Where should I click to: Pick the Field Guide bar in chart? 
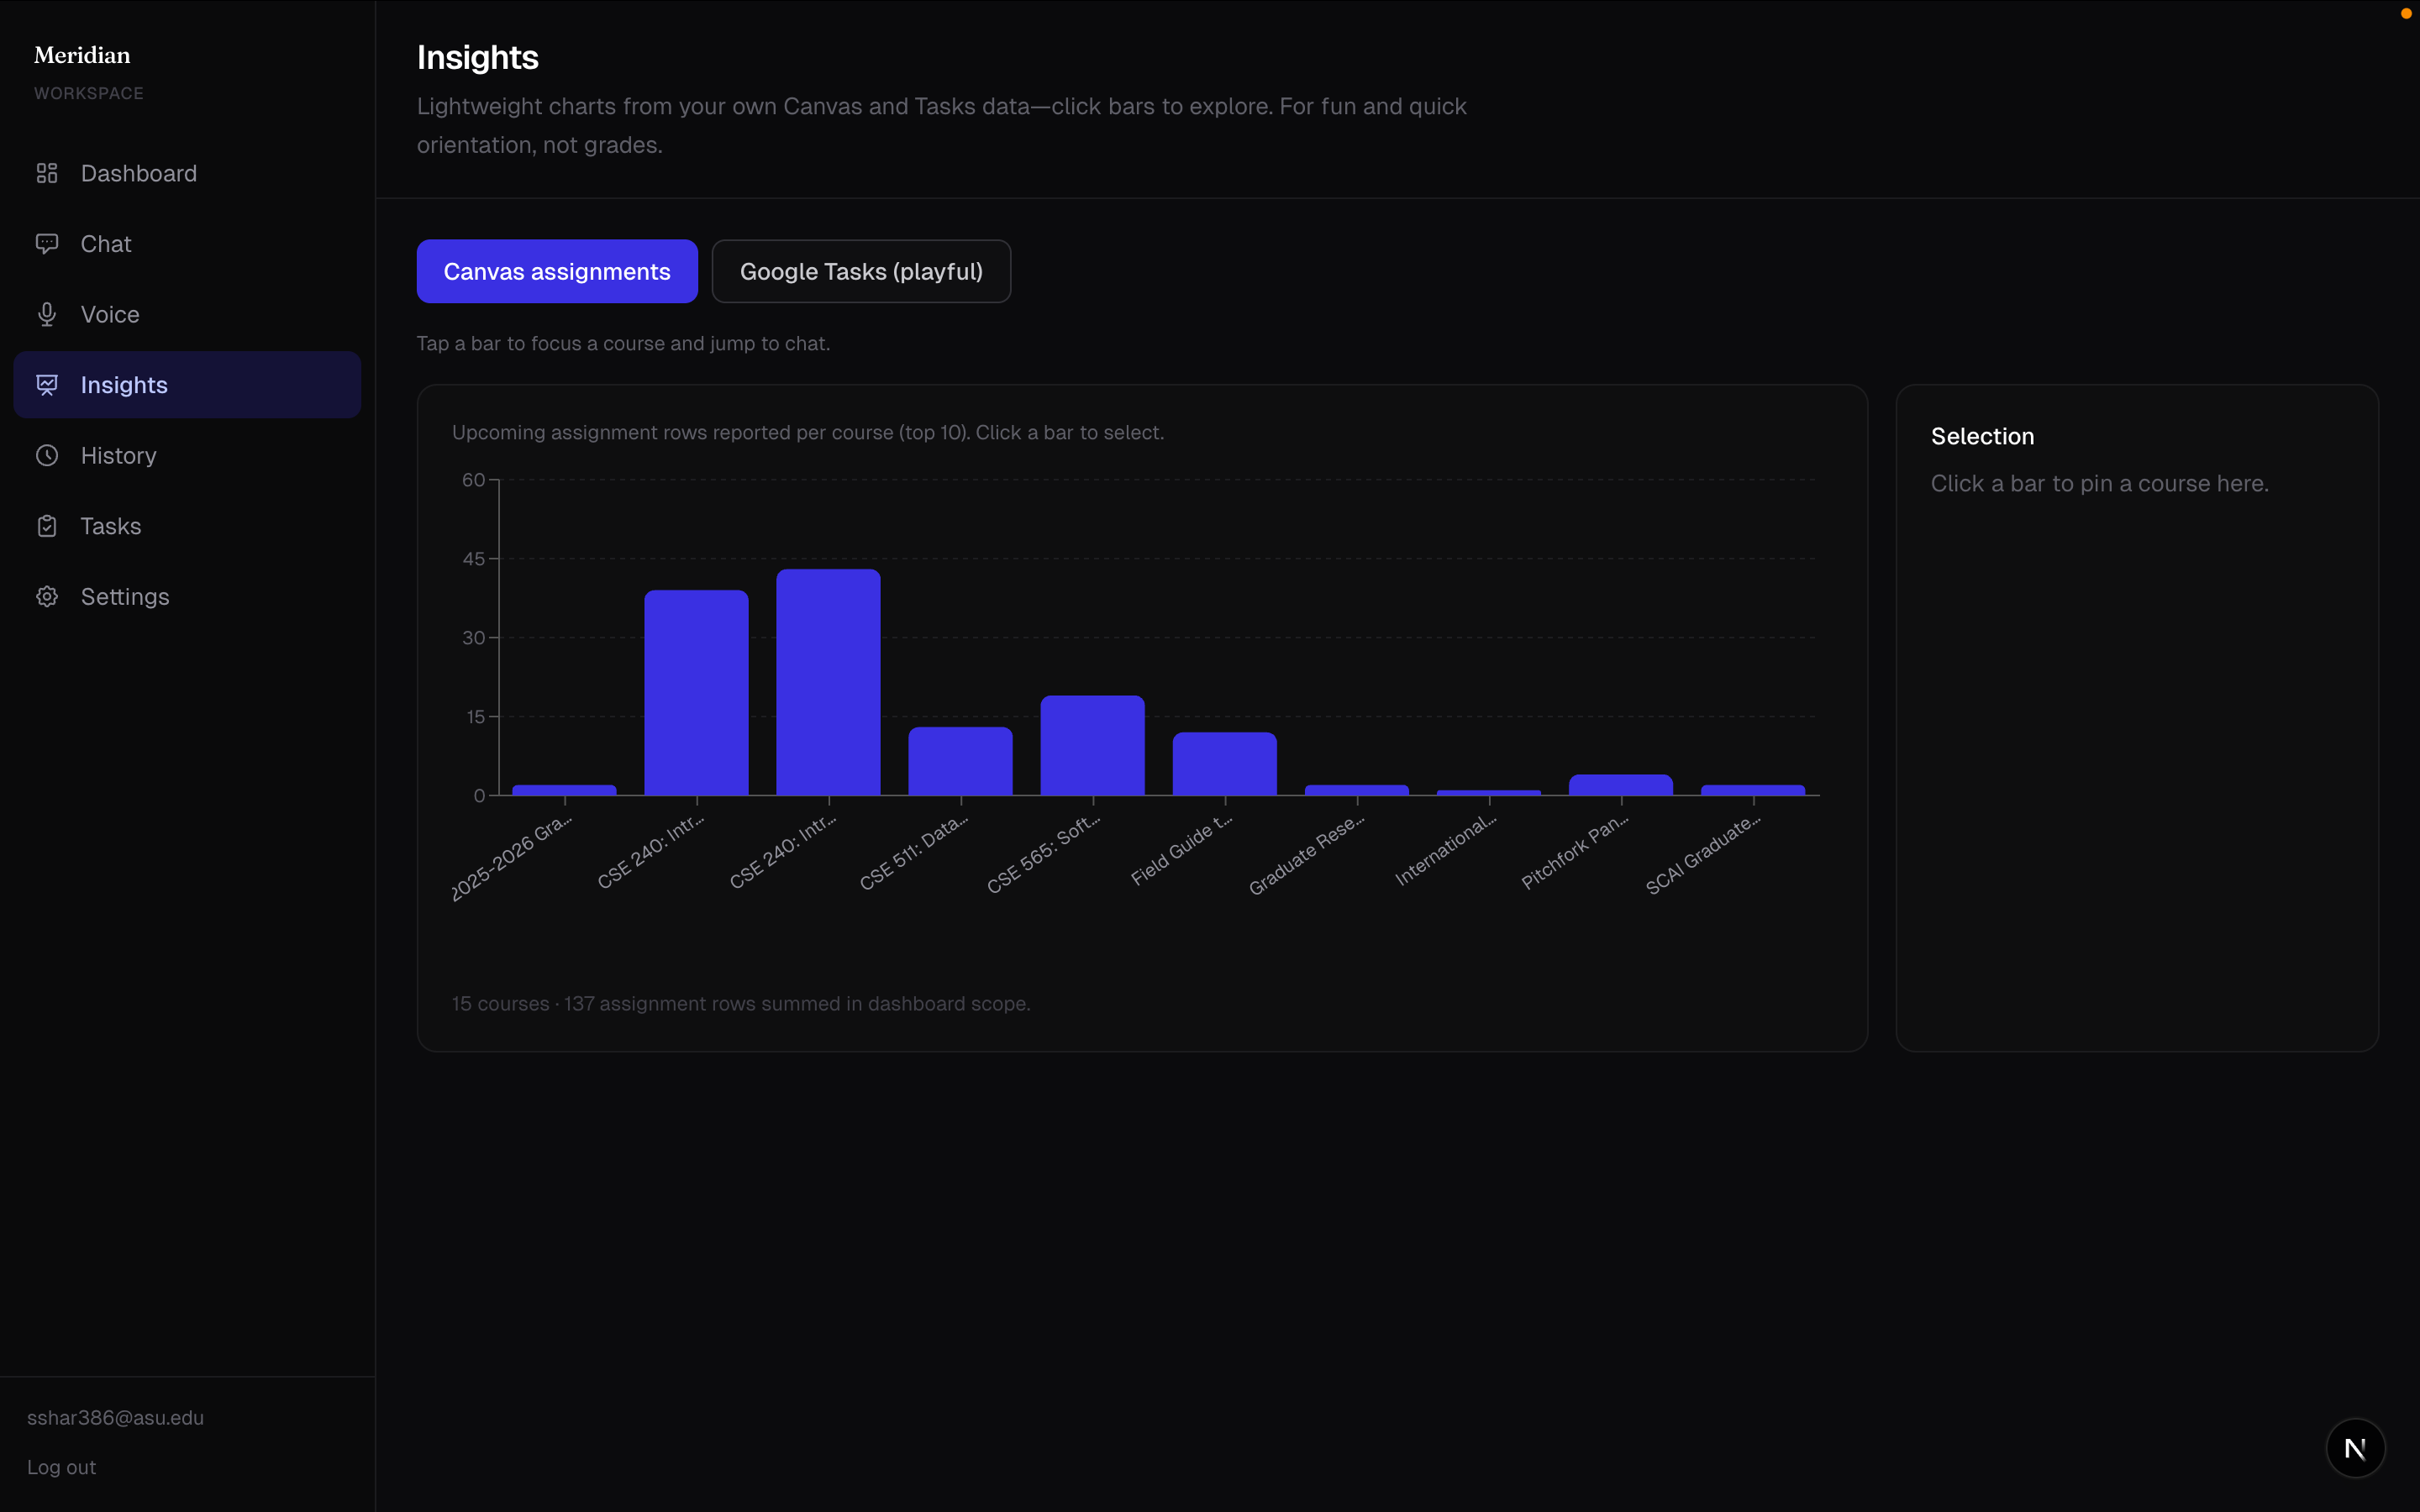pyautogui.click(x=1224, y=764)
